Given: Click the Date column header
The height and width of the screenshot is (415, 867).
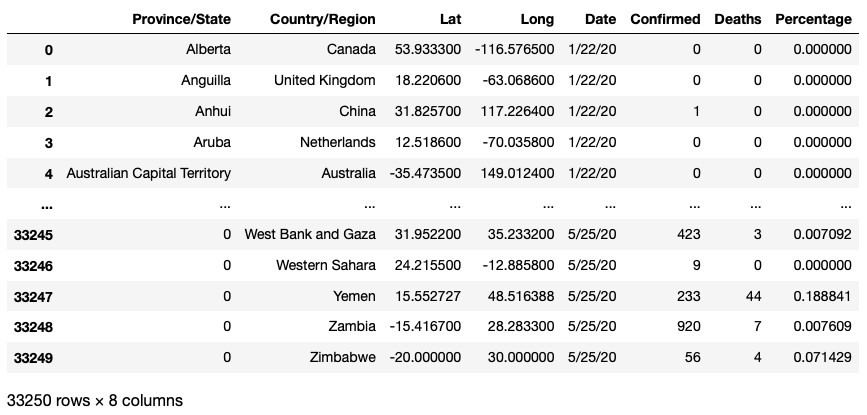Looking at the screenshot, I should [600, 19].
